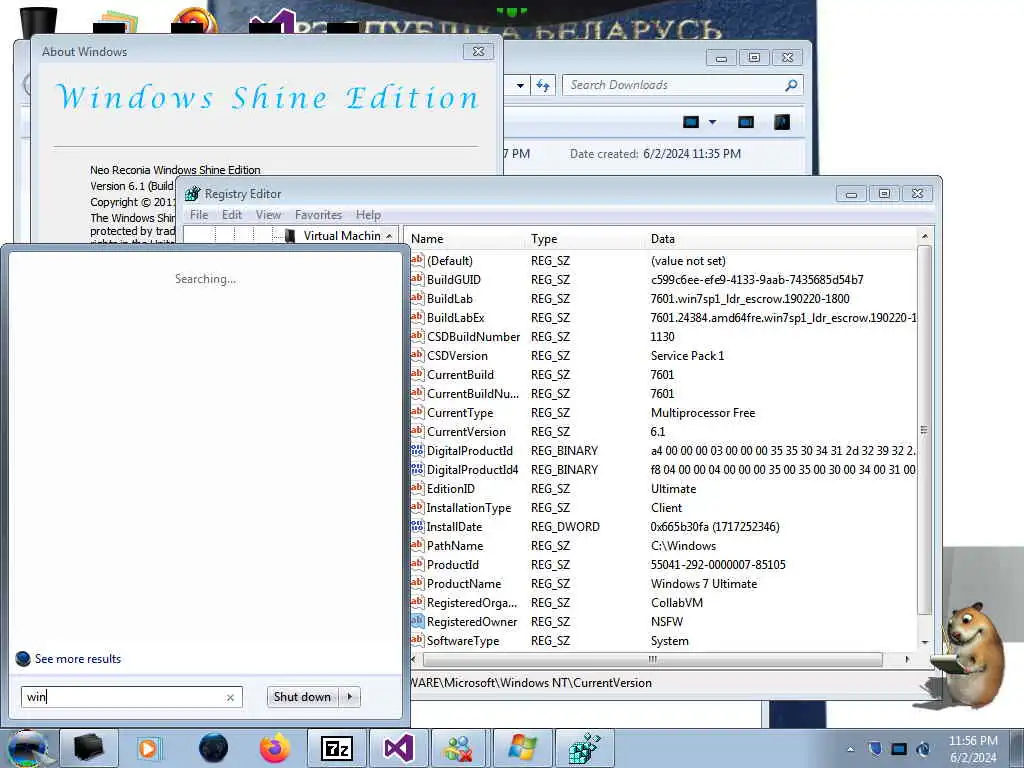
Task: Select the InstallationType value name
Action: 469,507
